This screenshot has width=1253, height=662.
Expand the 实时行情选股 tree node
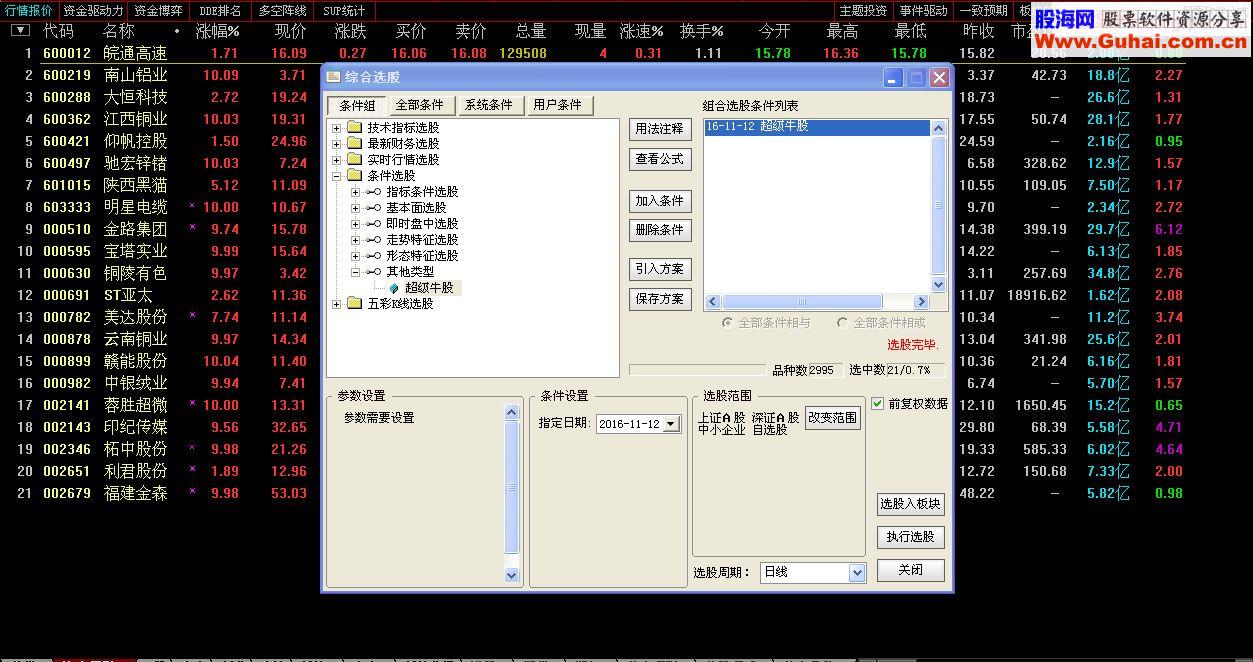(337, 160)
